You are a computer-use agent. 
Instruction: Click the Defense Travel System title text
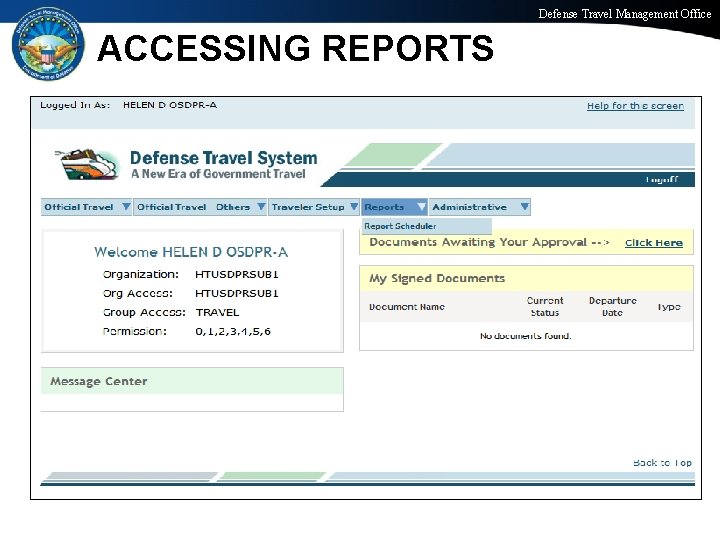click(224, 158)
